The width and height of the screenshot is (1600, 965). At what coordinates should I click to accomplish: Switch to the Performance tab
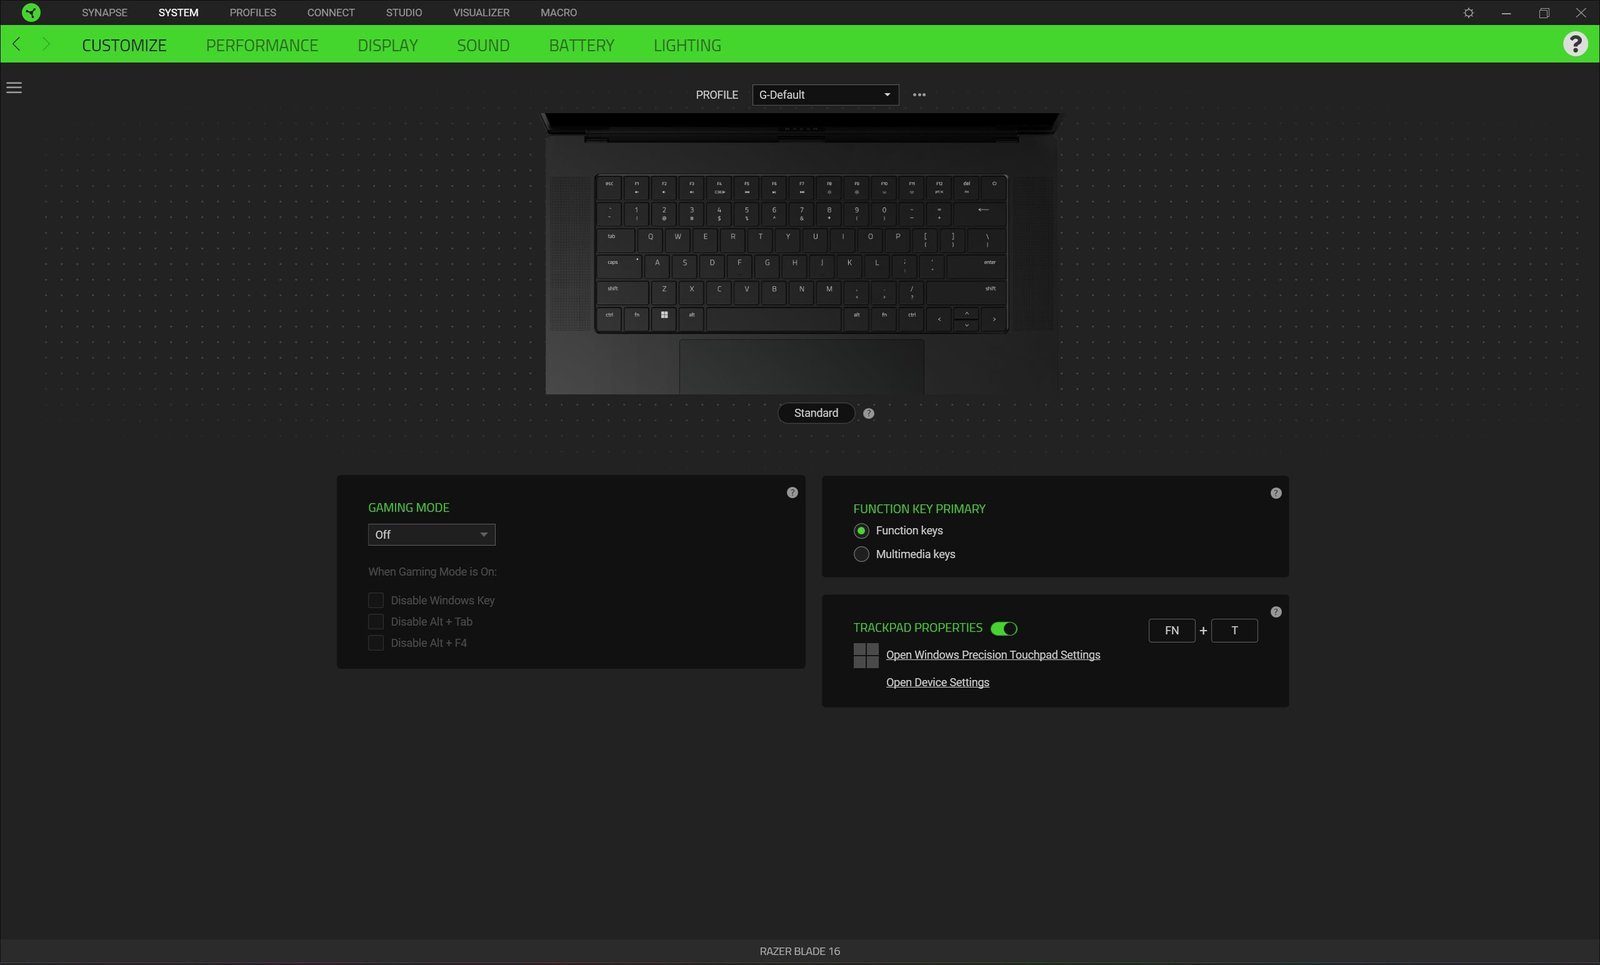(x=262, y=45)
